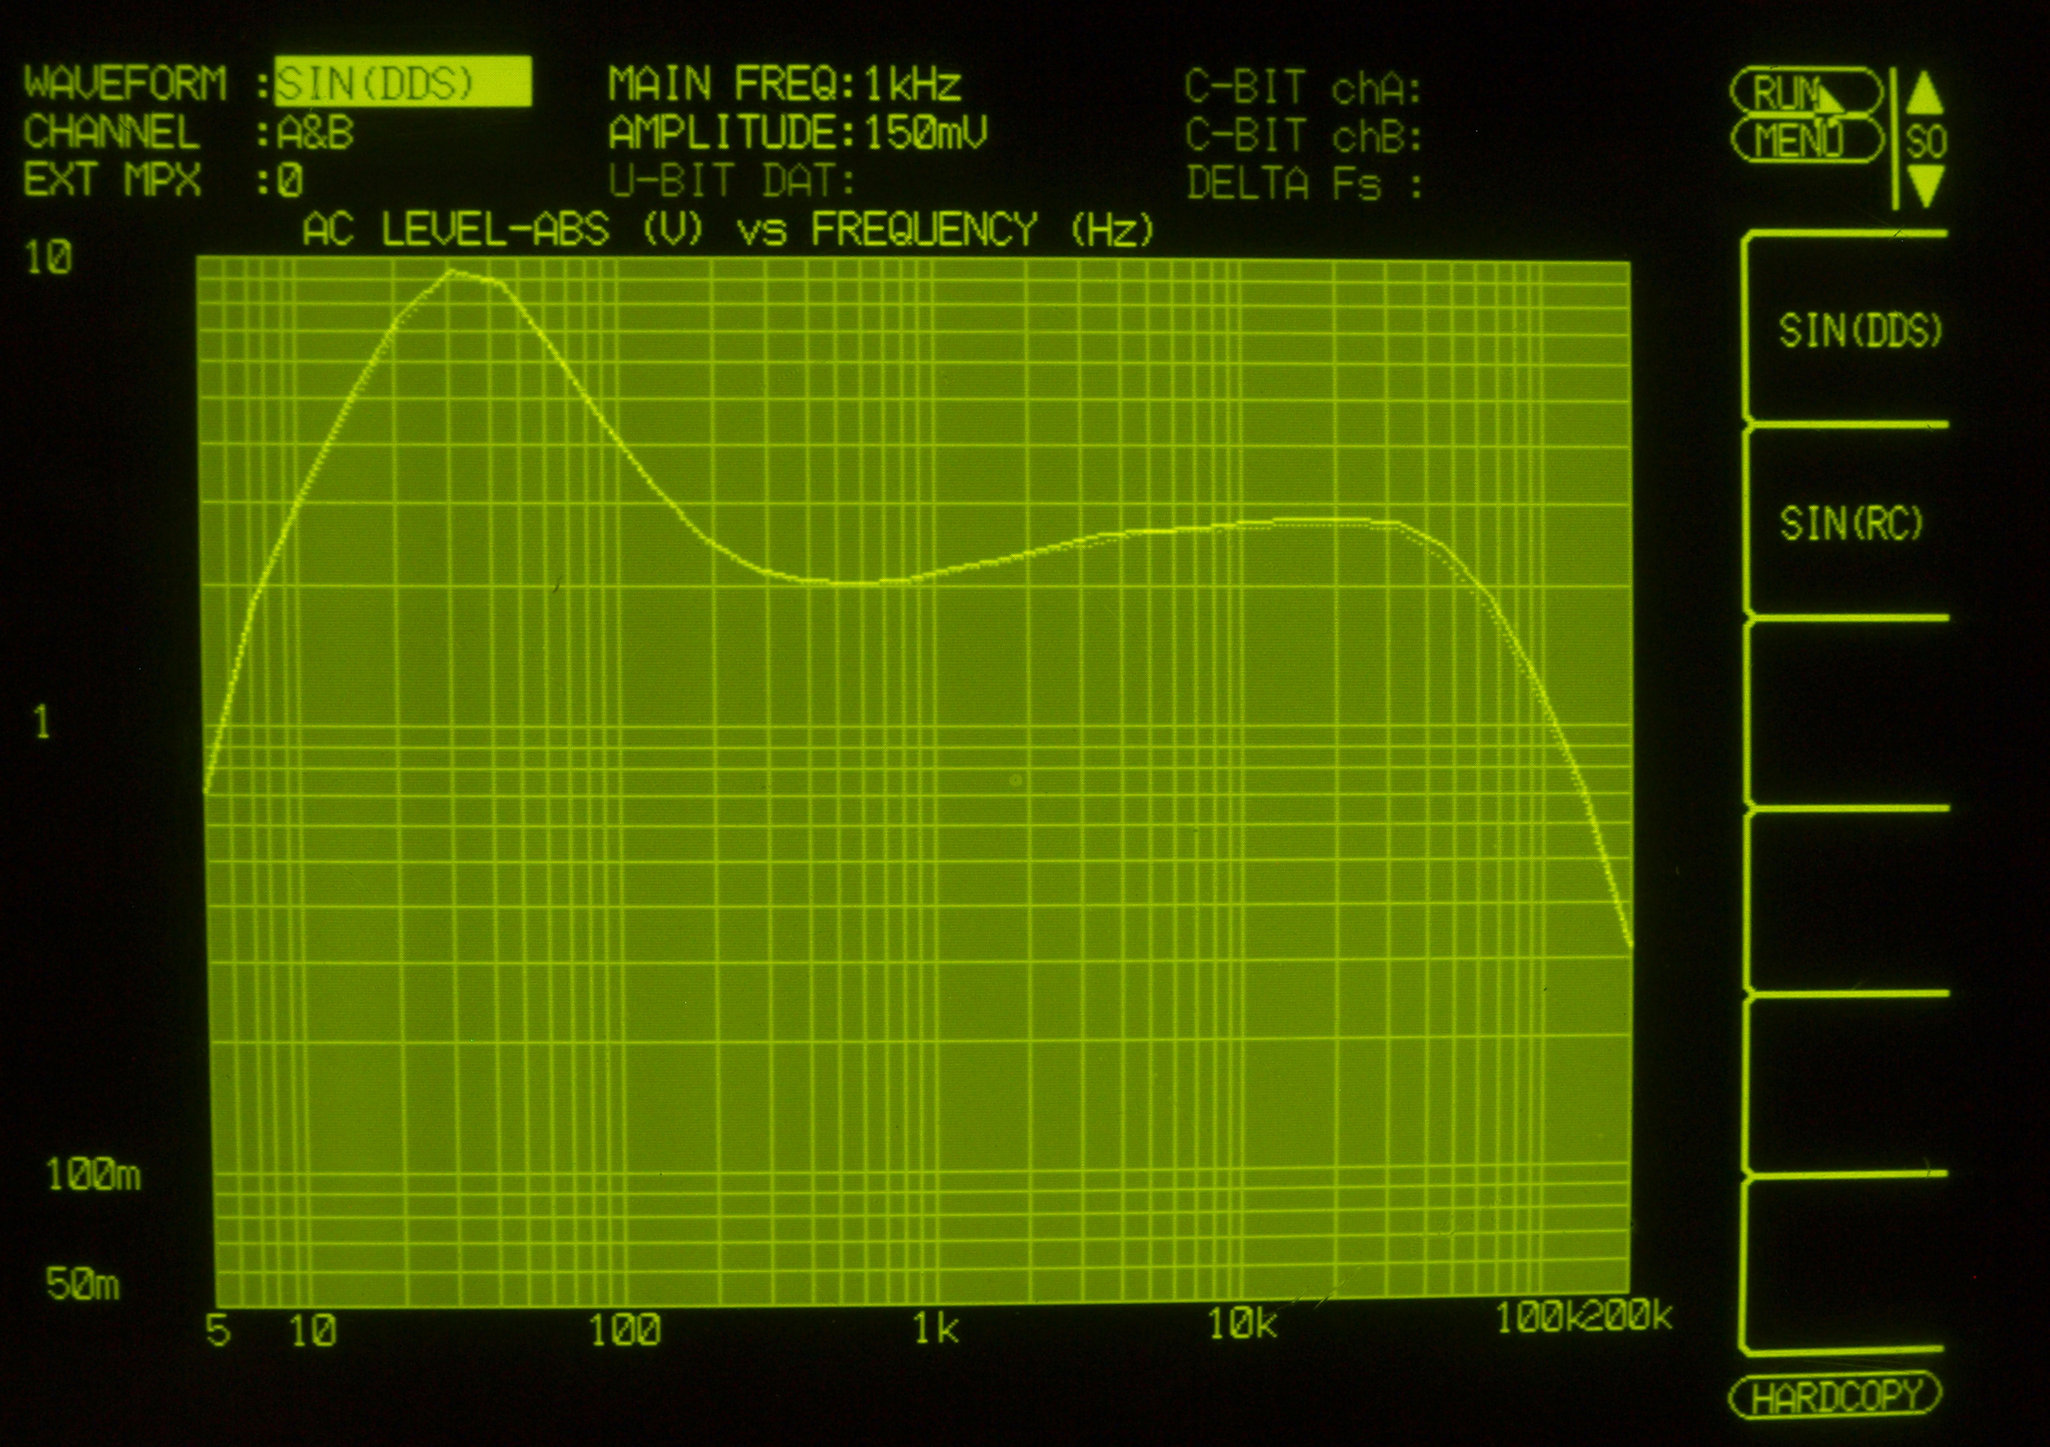Click the 1k label on frequency axis
Screen dimensions: 2050x1447
935,1328
